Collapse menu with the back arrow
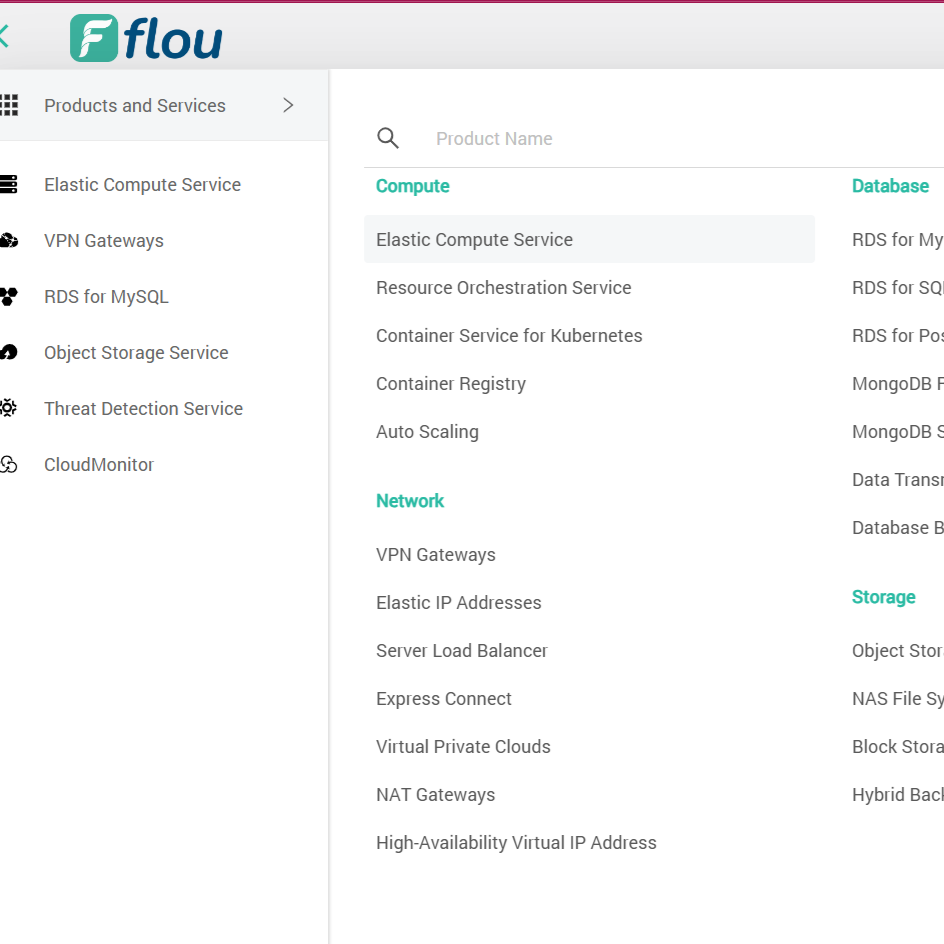This screenshot has height=944, width=944. coord(4,37)
